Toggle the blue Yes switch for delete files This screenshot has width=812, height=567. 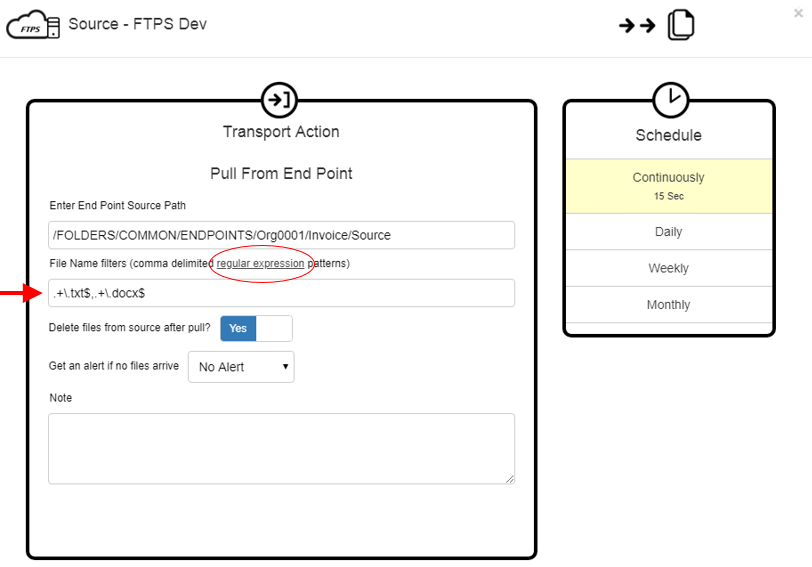point(238,328)
